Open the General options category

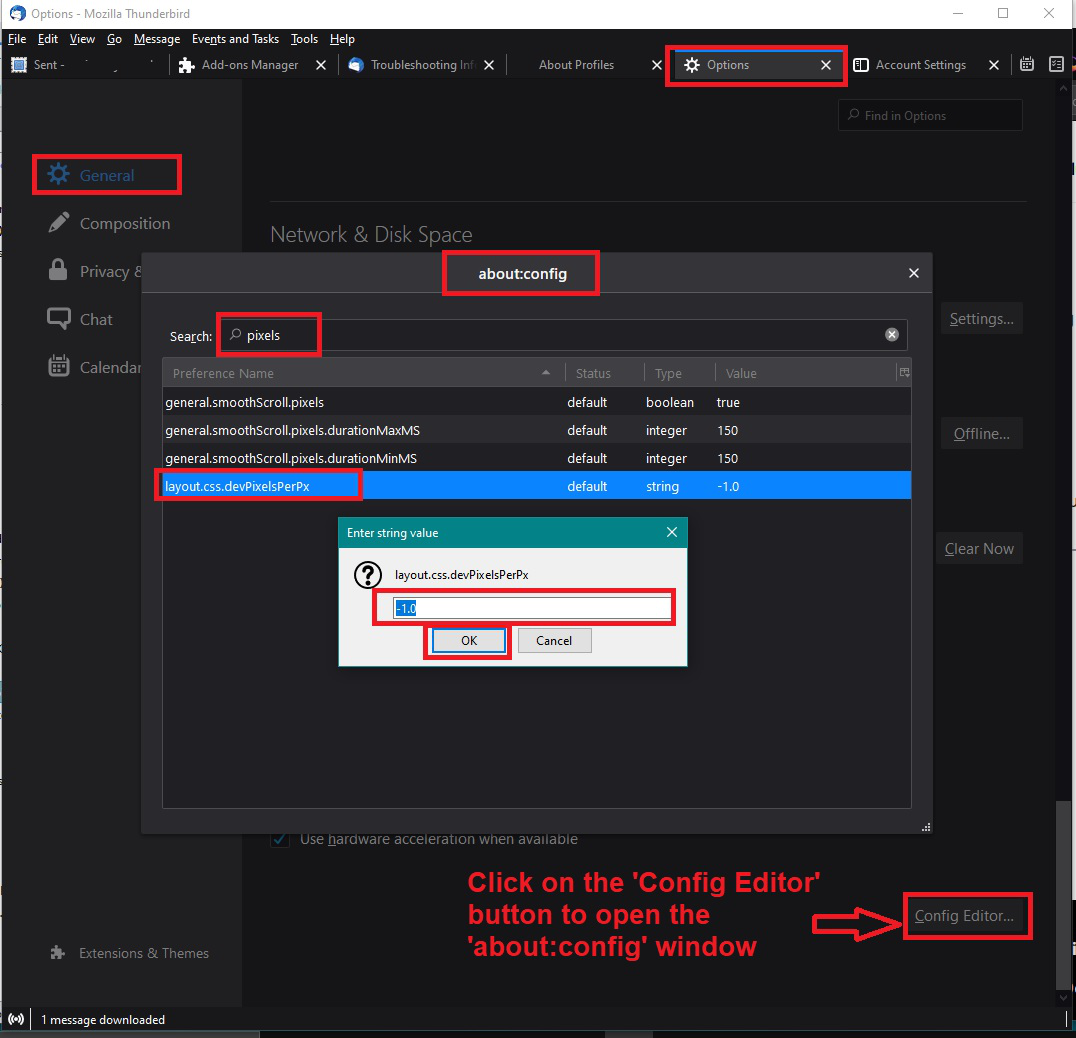(106, 175)
